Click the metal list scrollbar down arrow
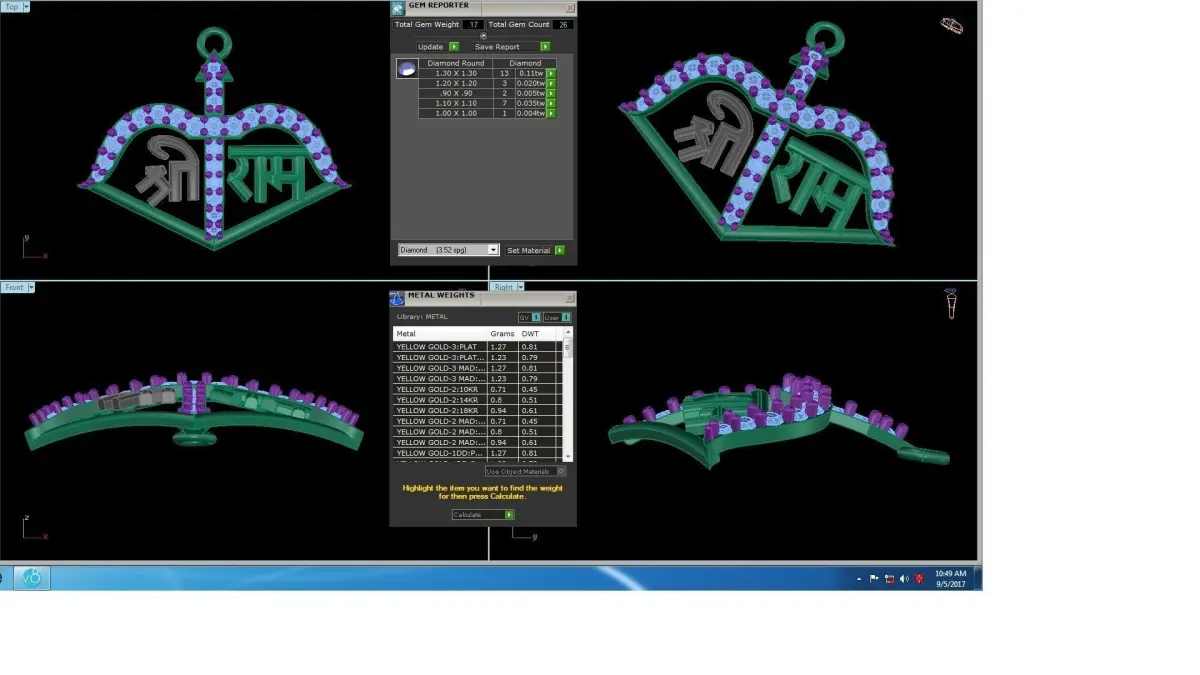Screen dimensions: 1200x675 coord(569,457)
